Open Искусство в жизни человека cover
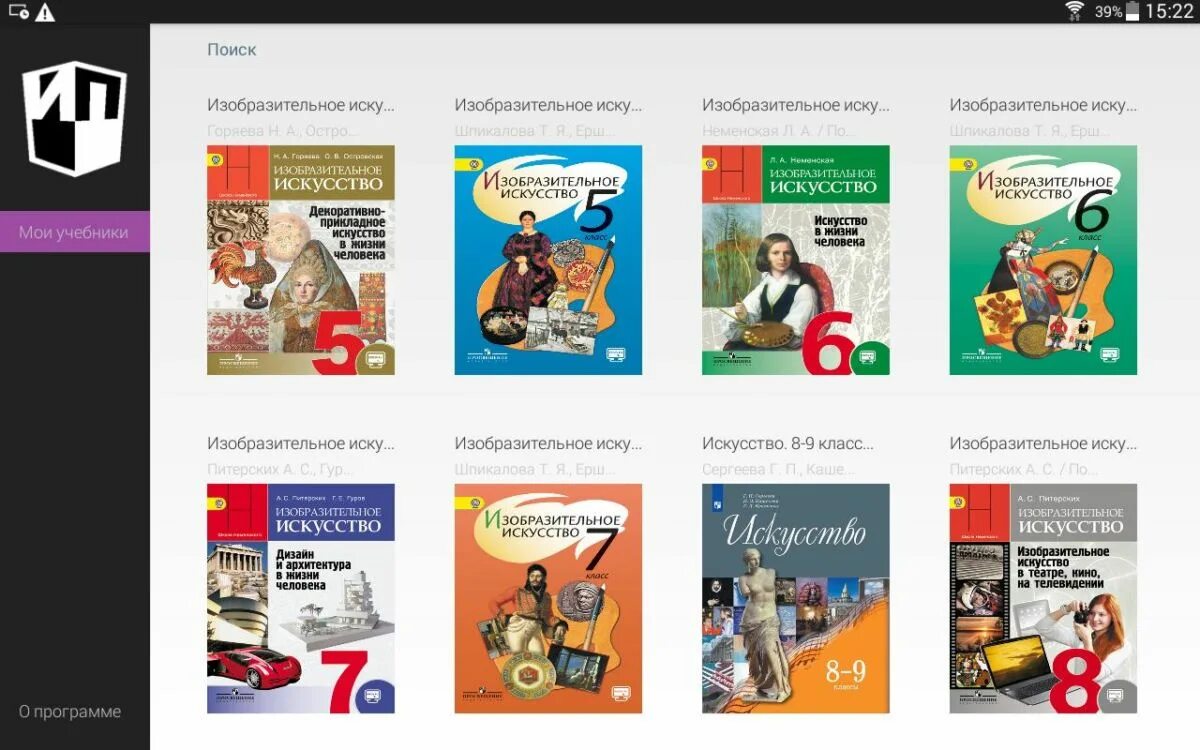 tap(796, 260)
